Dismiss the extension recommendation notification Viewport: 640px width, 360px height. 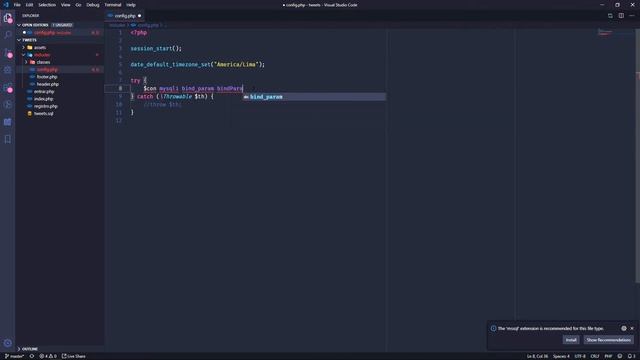(632, 328)
